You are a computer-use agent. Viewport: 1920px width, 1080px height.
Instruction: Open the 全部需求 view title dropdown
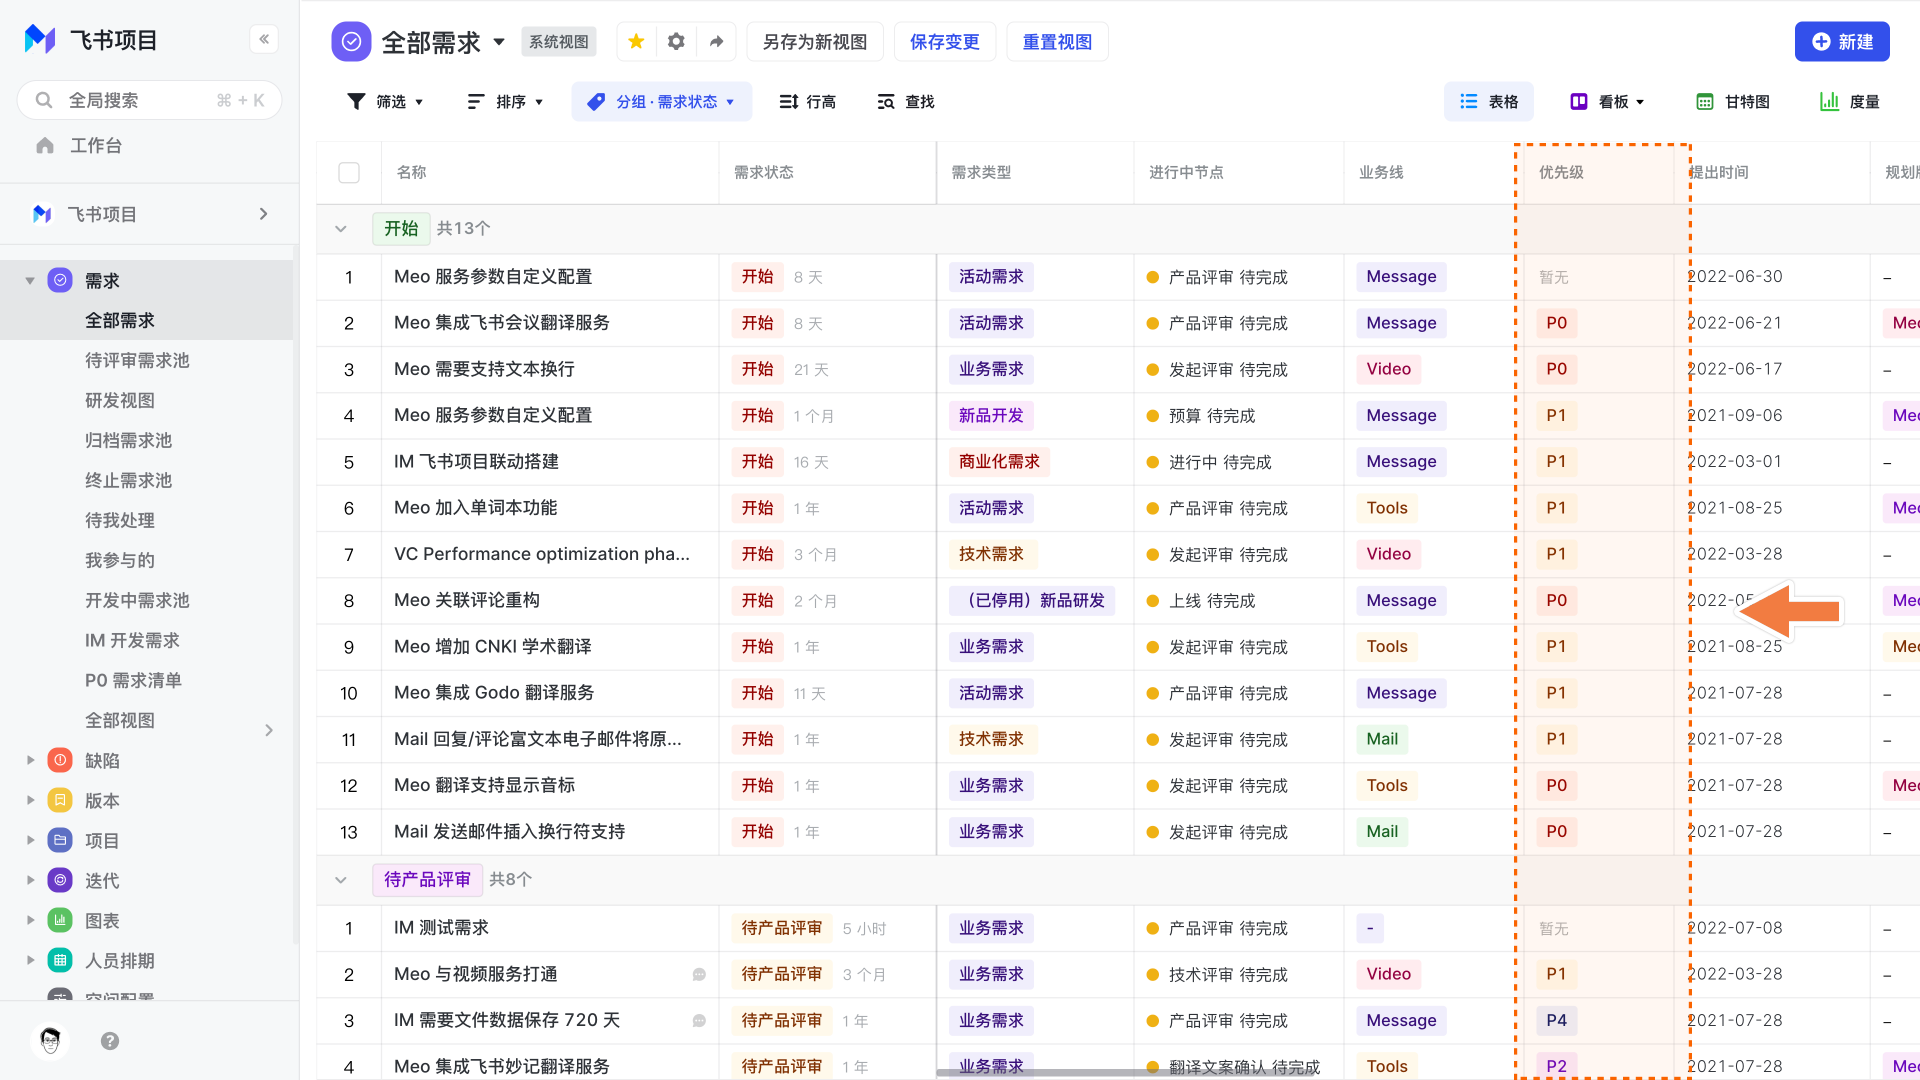point(499,42)
